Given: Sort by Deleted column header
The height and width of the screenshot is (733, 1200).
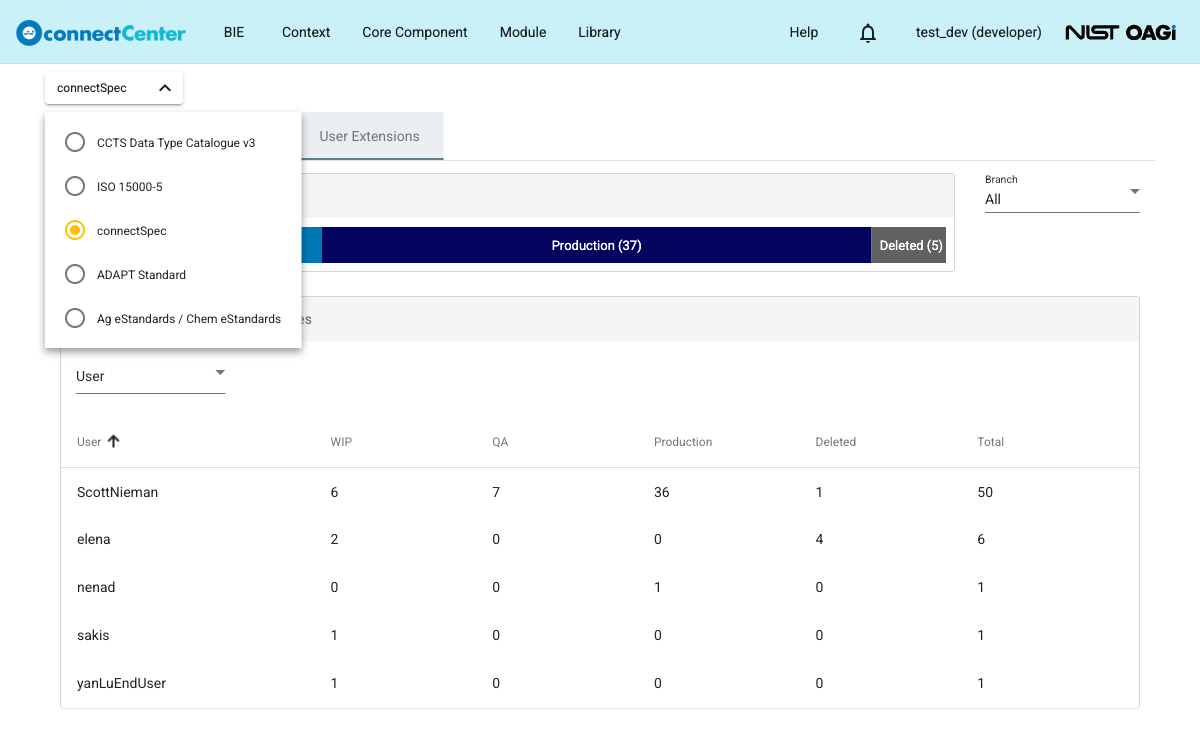Looking at the screenshot, I should pos(836,442).
